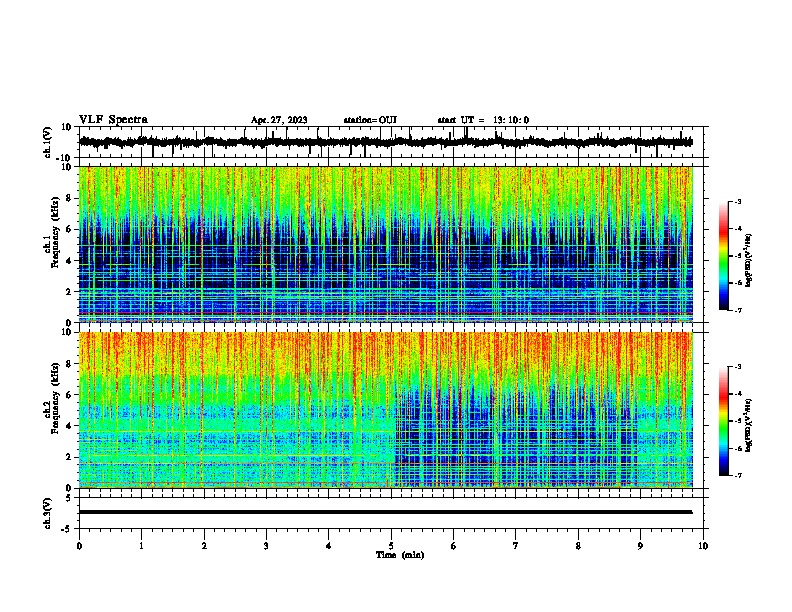
Task: Click the "ch.3(V)" axis label
Action: pyautogui.click(x=48, y=513)
